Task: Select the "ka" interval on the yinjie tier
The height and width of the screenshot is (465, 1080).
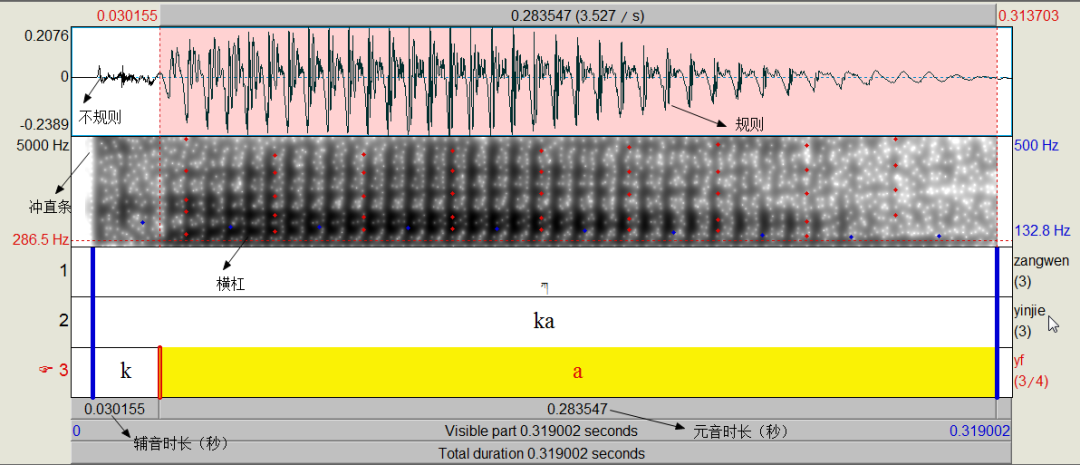Action: pos(544,322)
